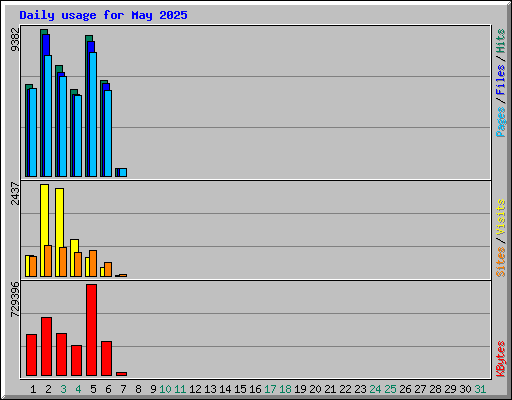Click the 9382 axis maximum value
The width and height of the screenshot is (512, 400).
(x=15, y=39)
